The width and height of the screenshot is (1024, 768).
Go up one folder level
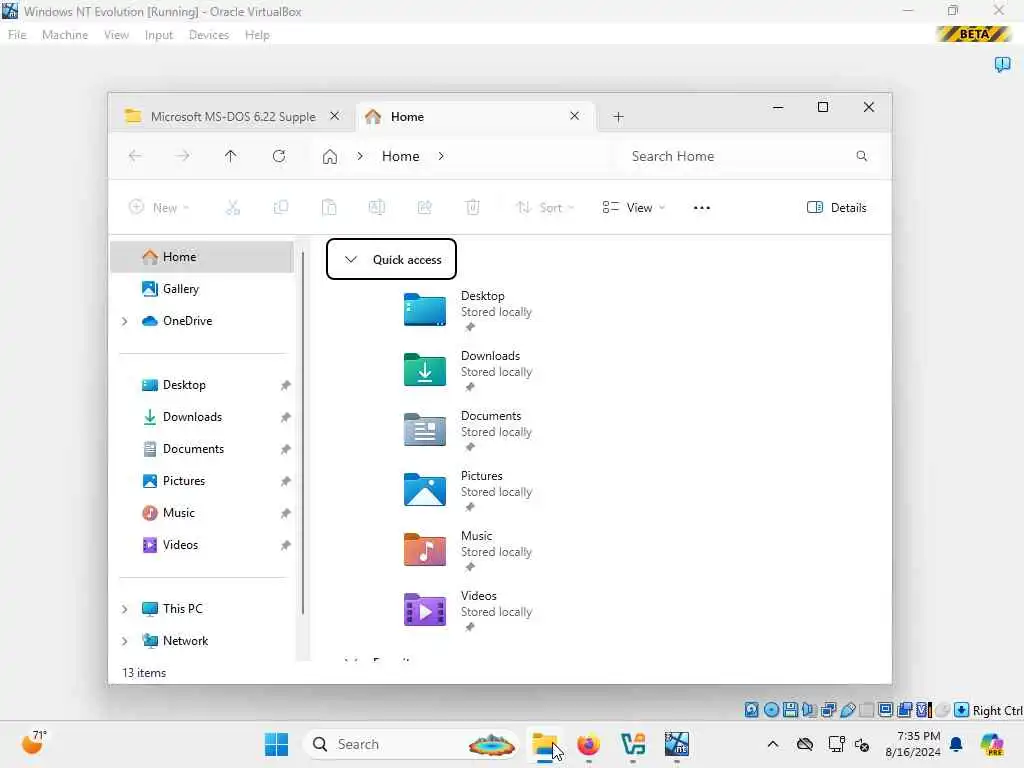coord(231,156)
